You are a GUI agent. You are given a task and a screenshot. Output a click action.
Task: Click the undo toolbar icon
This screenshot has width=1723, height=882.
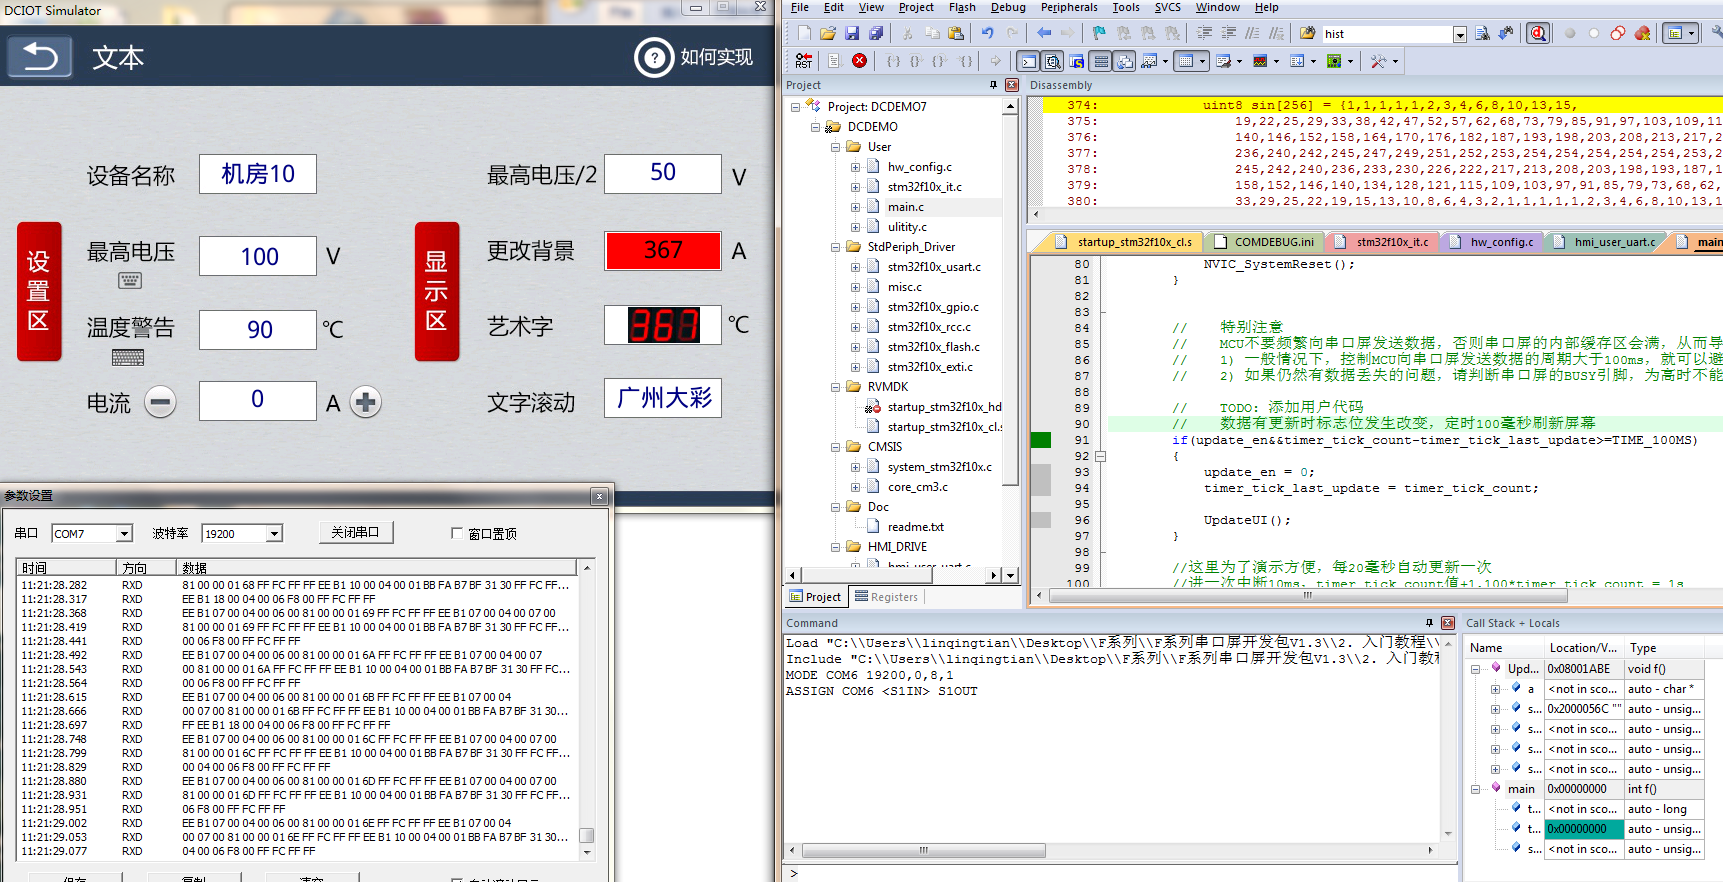pos(987,33)
